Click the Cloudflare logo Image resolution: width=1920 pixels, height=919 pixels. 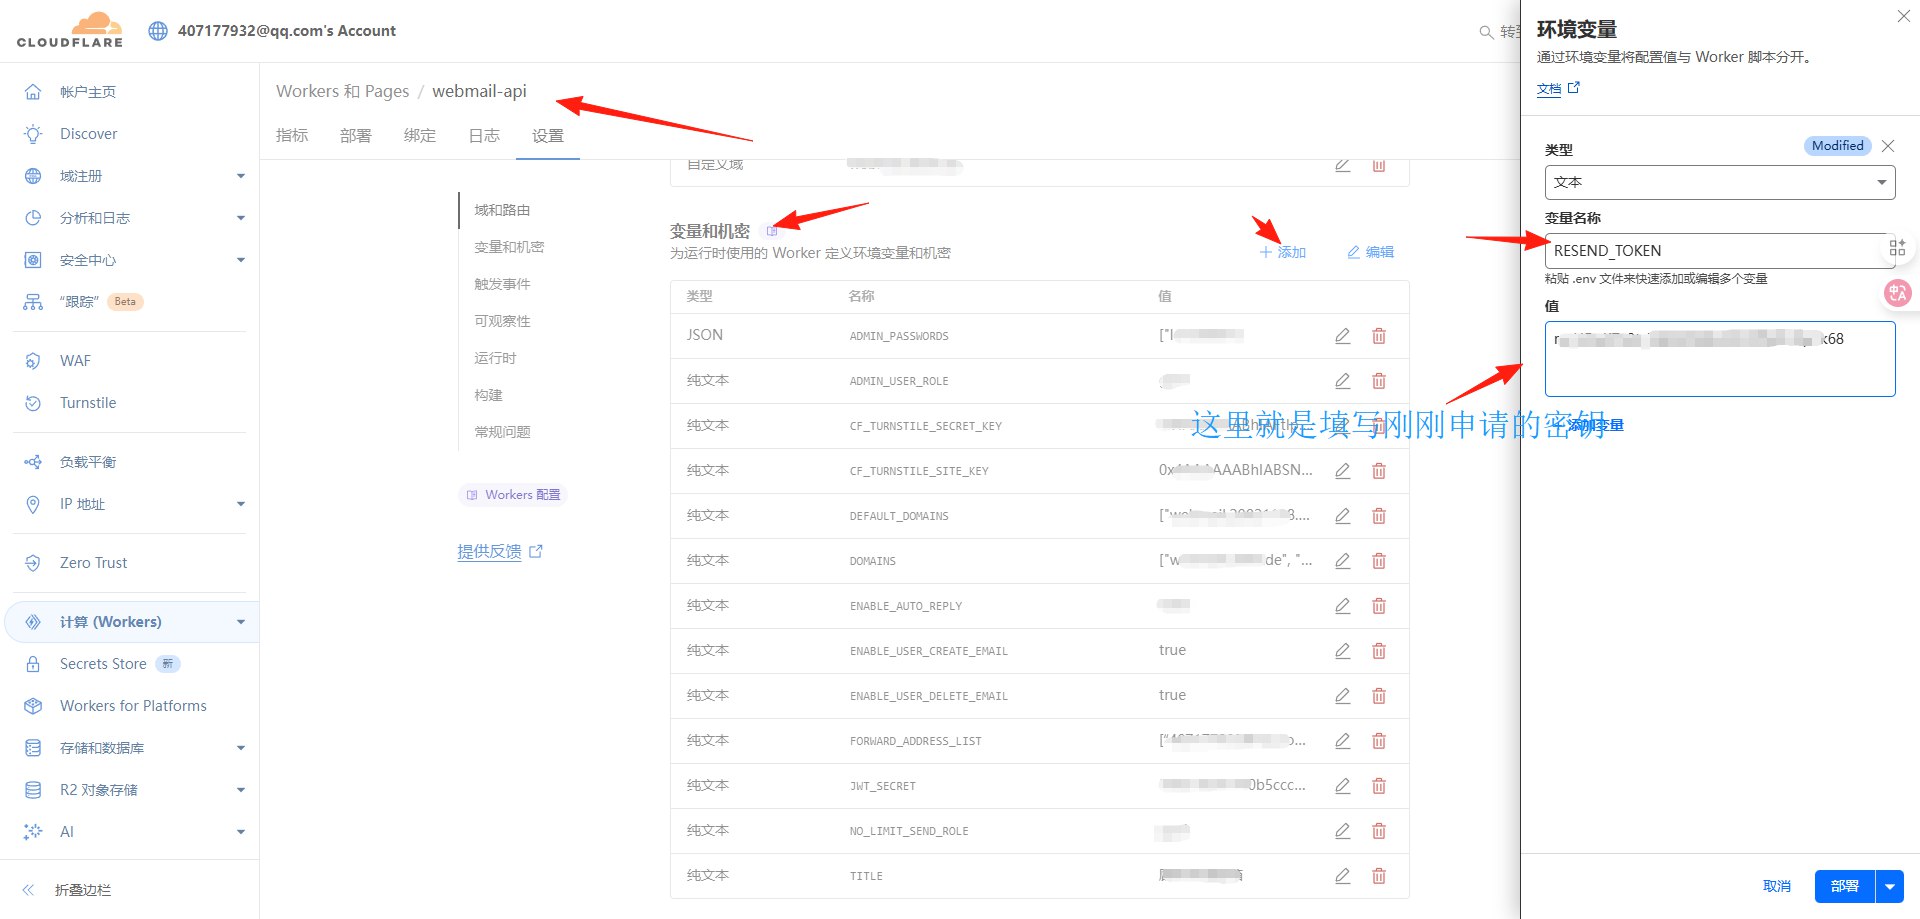(x=68, y=29)
